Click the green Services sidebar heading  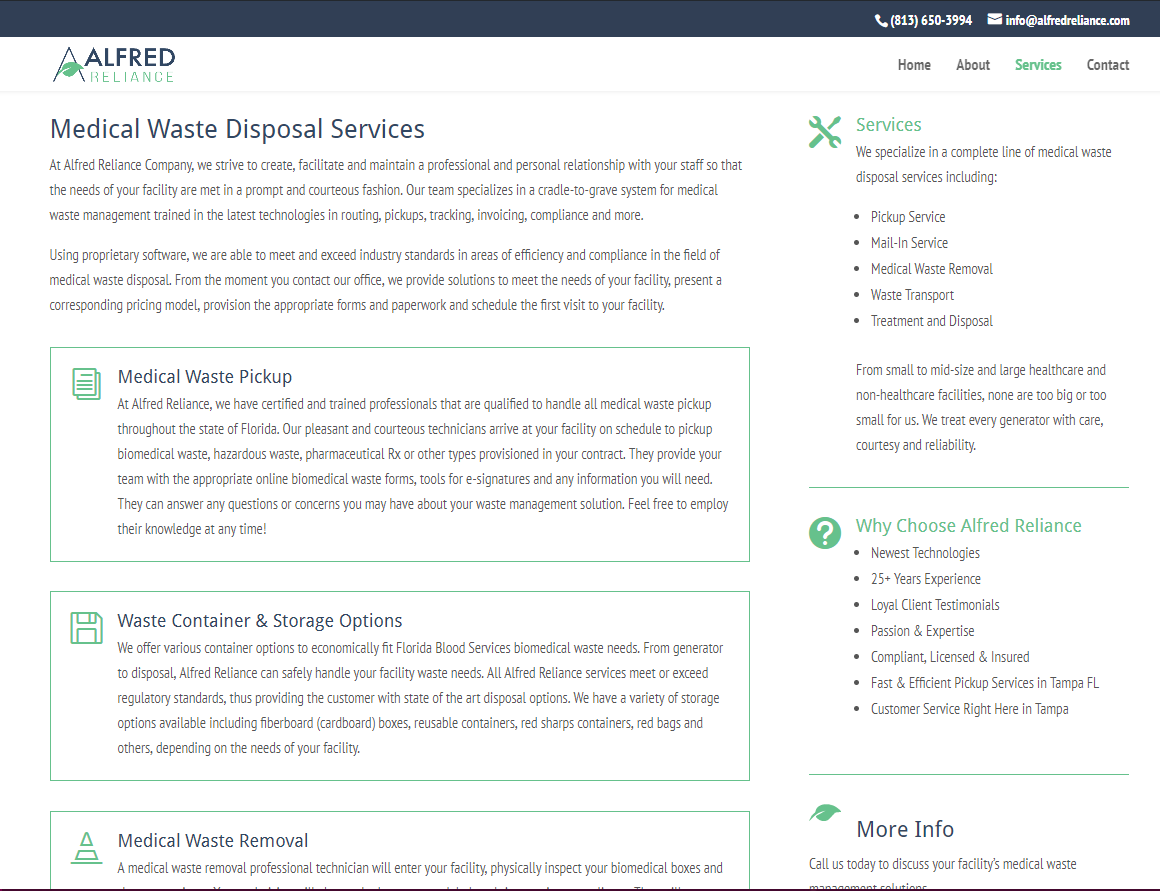click(x=888, y=124)
